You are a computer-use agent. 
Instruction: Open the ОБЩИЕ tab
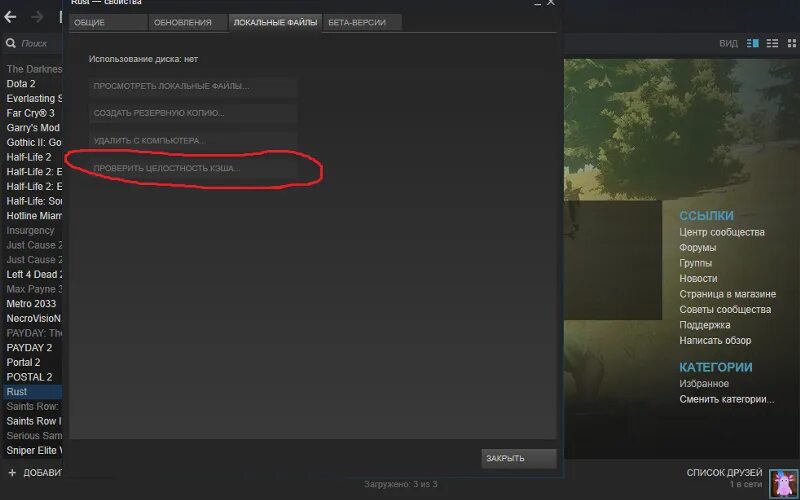[108, 22]
